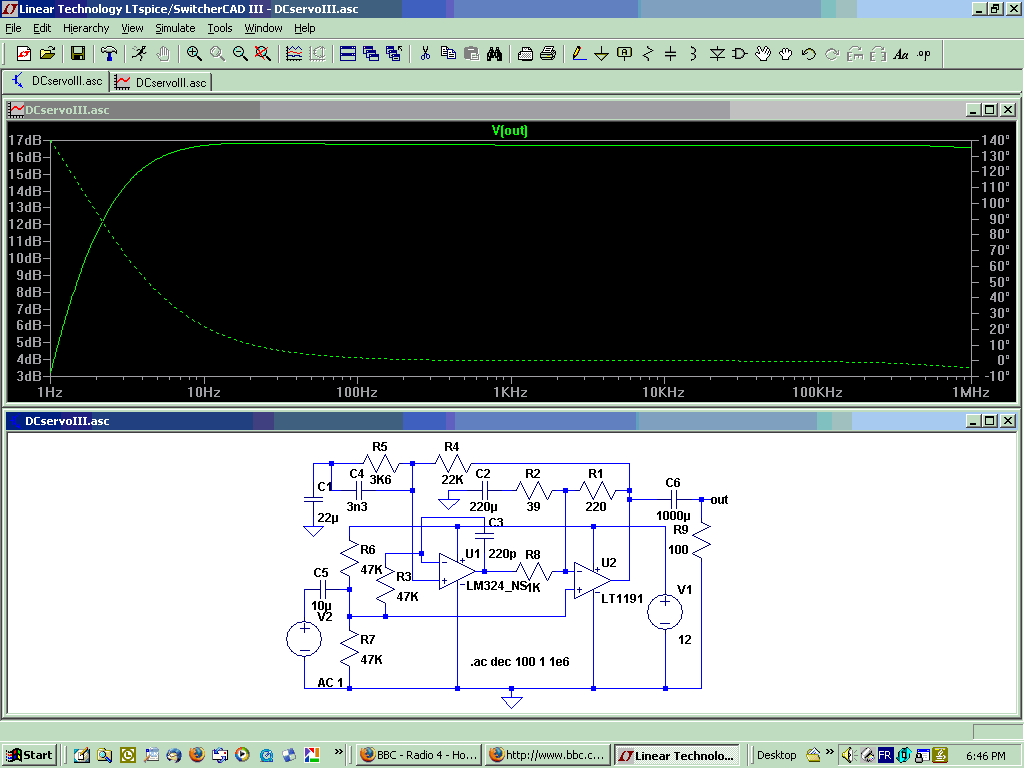Open the Hierarchy menu

[x=86, y=28]
